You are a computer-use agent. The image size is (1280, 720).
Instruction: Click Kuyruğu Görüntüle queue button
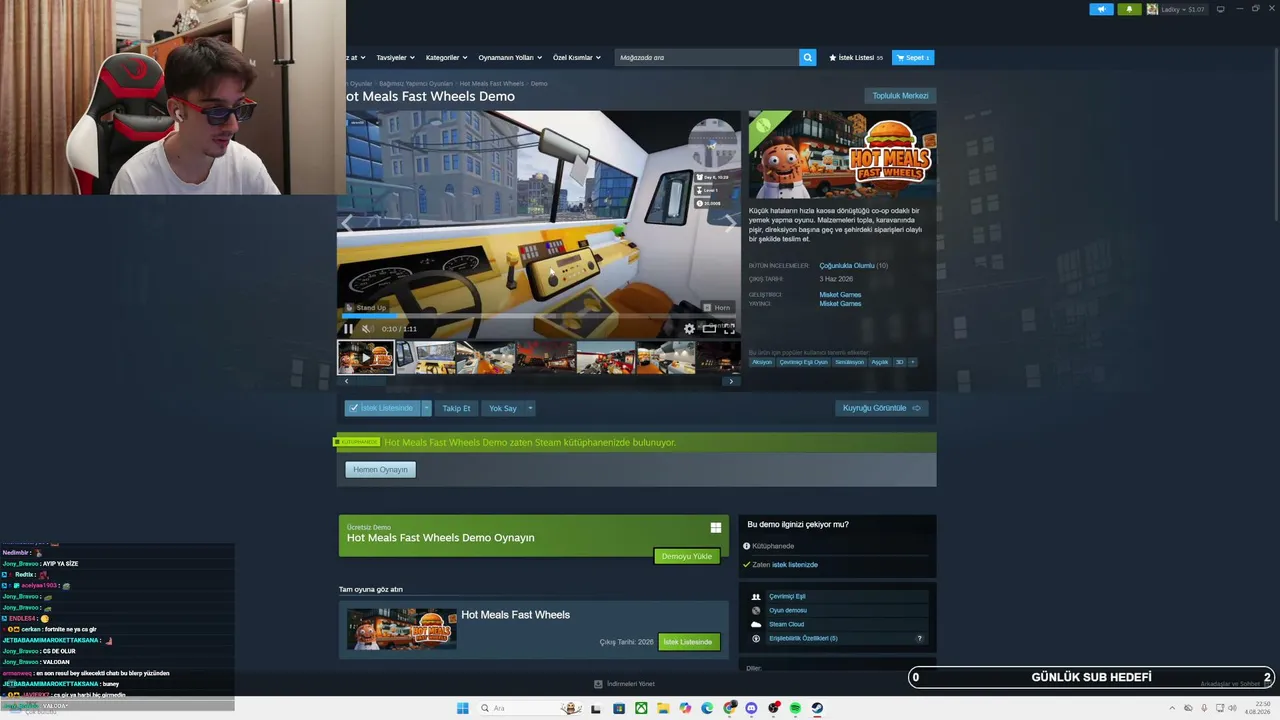pos(882,408)
